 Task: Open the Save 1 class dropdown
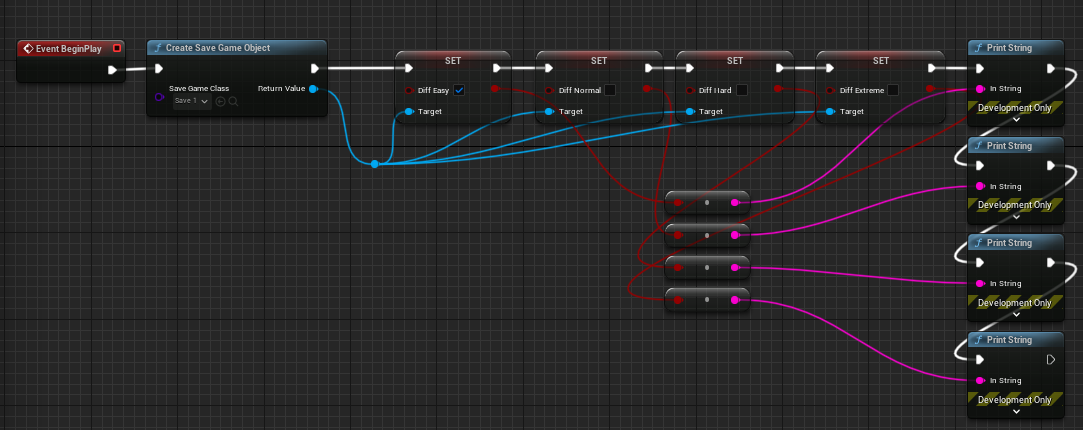click(191, 101)
